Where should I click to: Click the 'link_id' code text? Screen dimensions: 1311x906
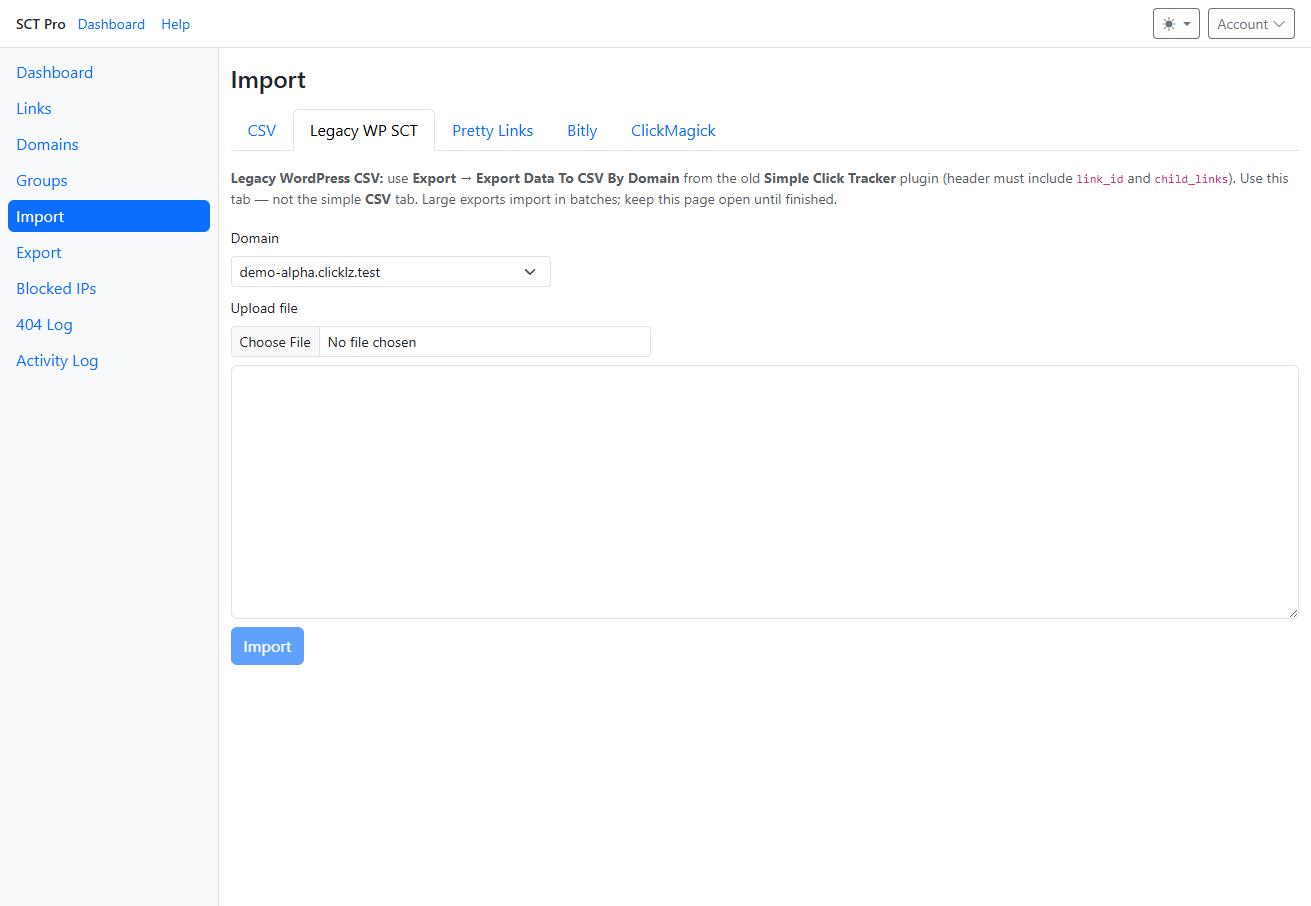1100,179
